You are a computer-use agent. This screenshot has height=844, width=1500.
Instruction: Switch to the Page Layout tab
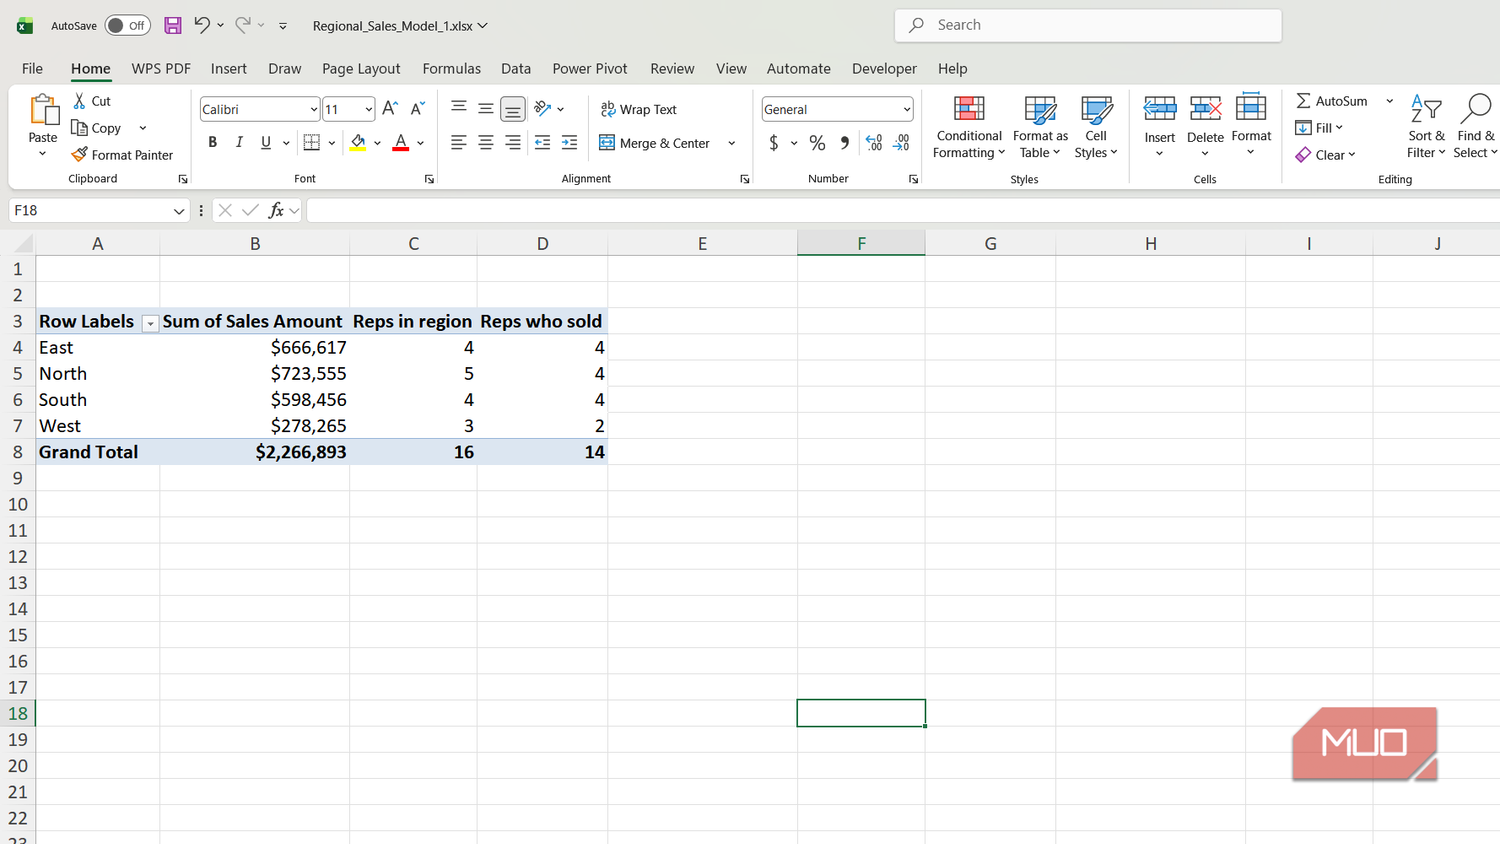[361, 68]
